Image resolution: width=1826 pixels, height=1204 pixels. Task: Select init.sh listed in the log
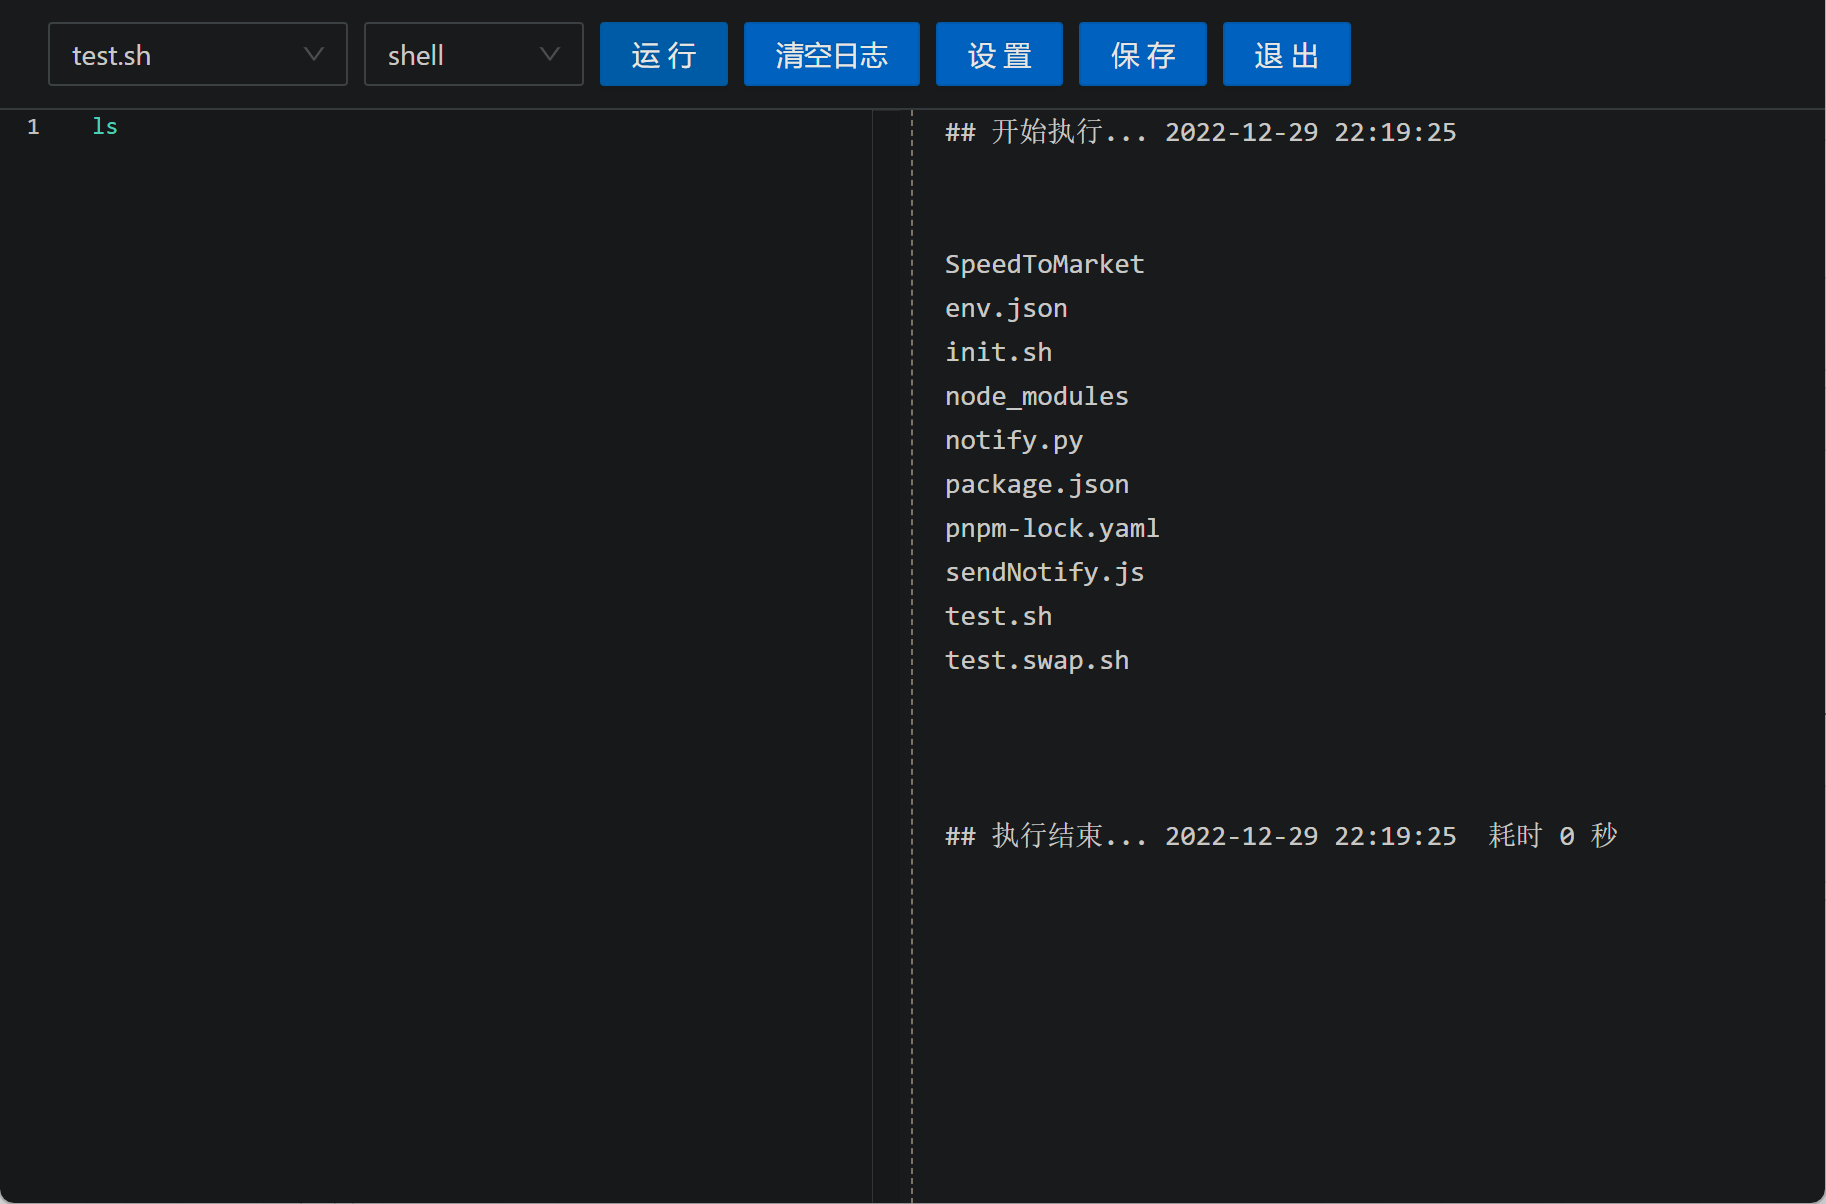coord(998,352)
